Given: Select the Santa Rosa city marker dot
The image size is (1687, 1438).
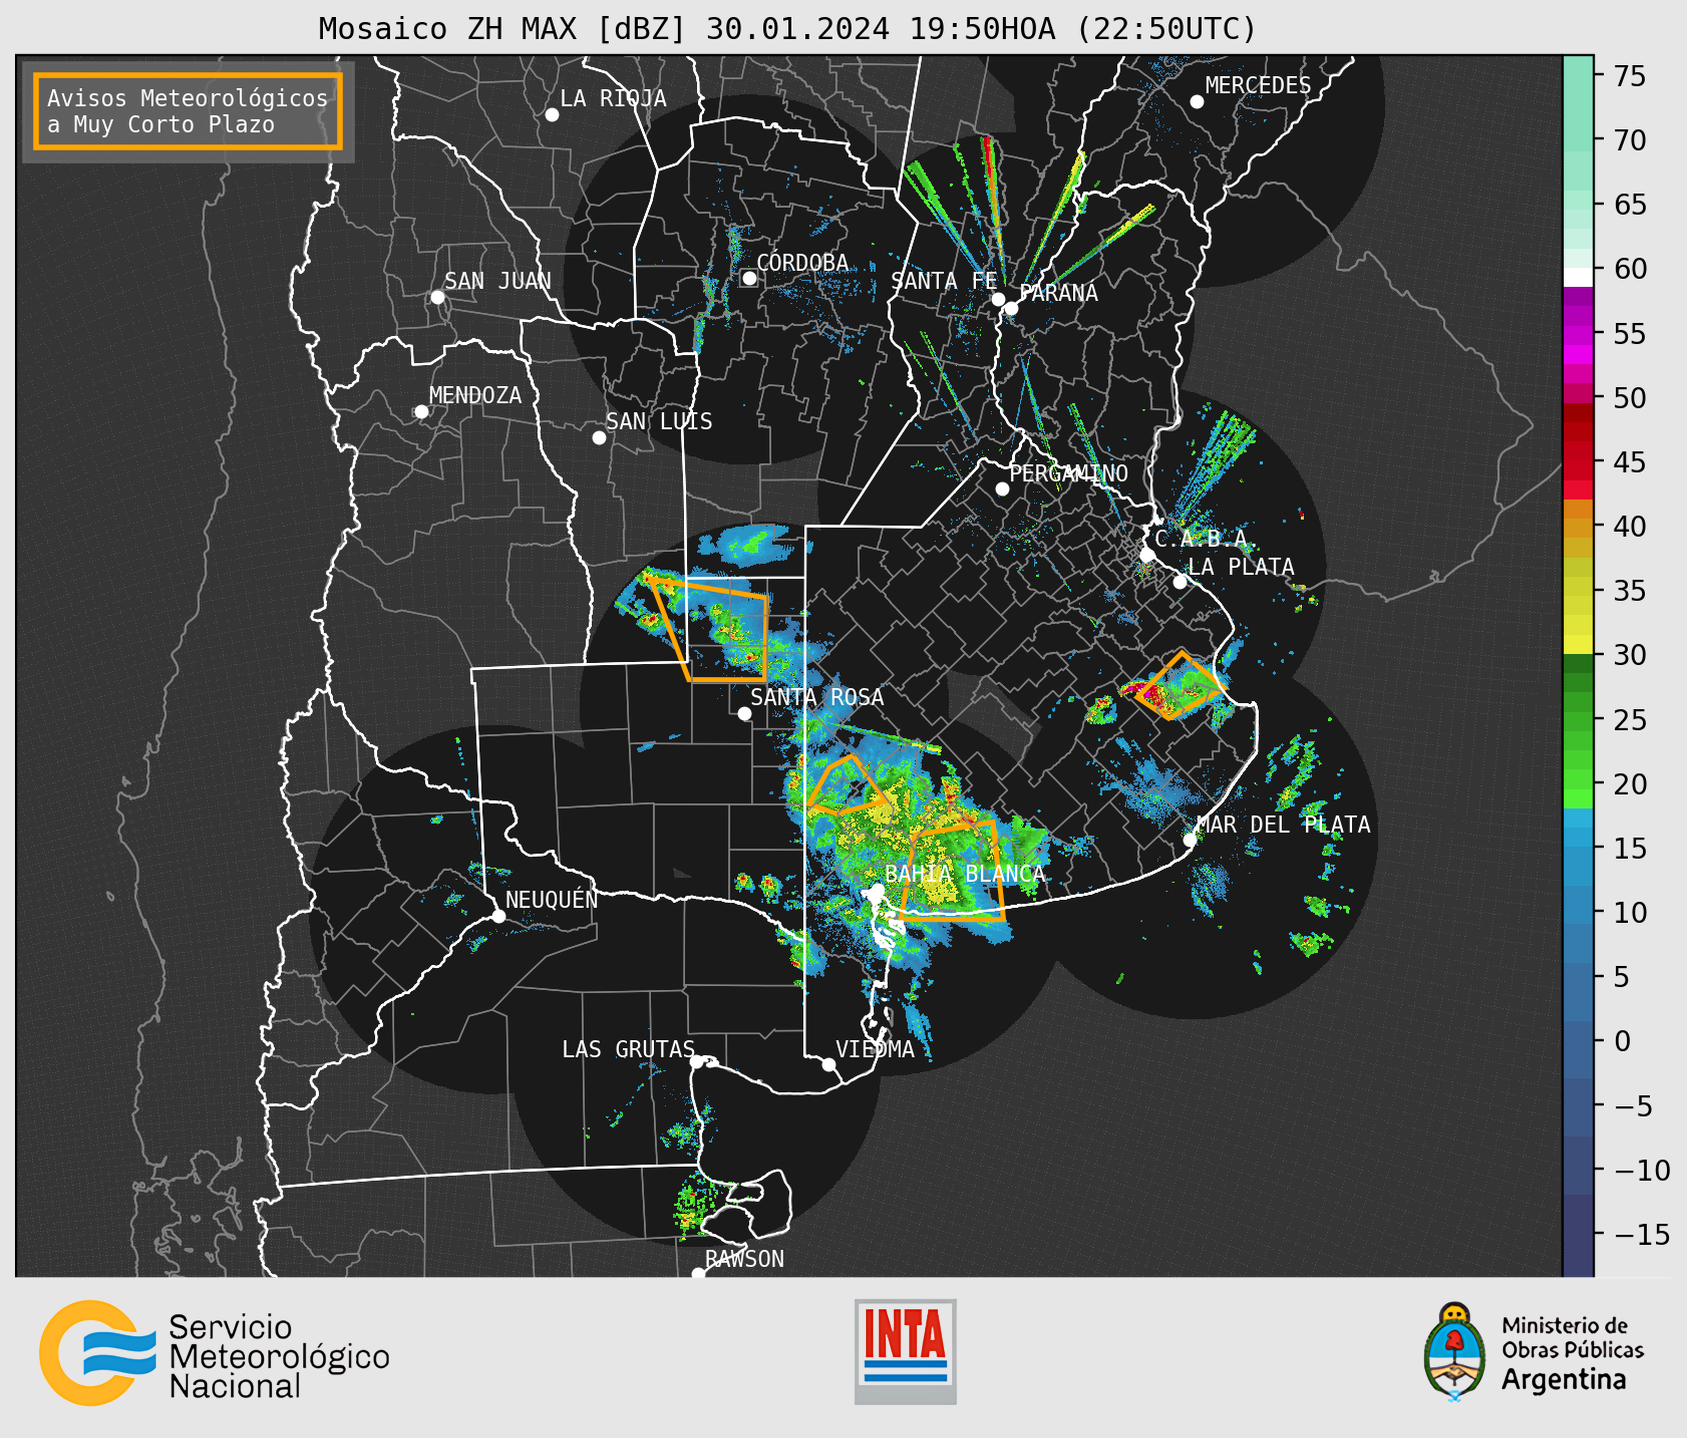Looking at the screenshot, I should tap(744, 714).
